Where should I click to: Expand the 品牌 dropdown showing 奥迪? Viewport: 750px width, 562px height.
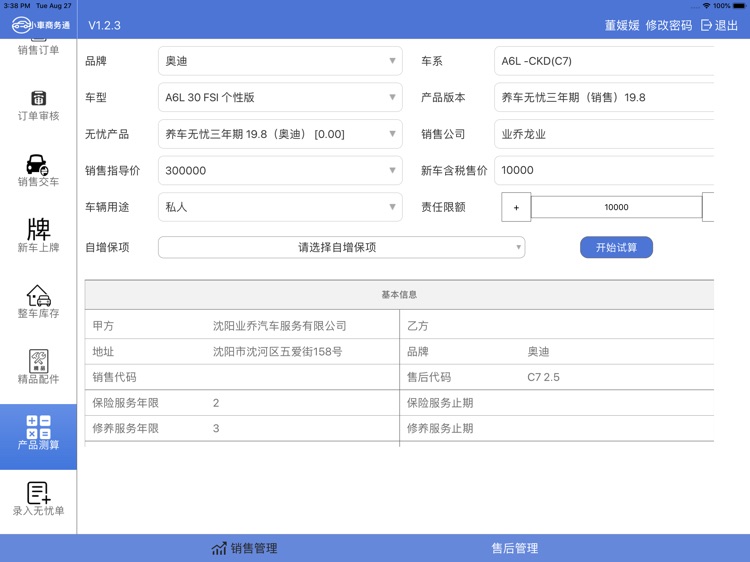pyautogui.click(x=280, y=61)
